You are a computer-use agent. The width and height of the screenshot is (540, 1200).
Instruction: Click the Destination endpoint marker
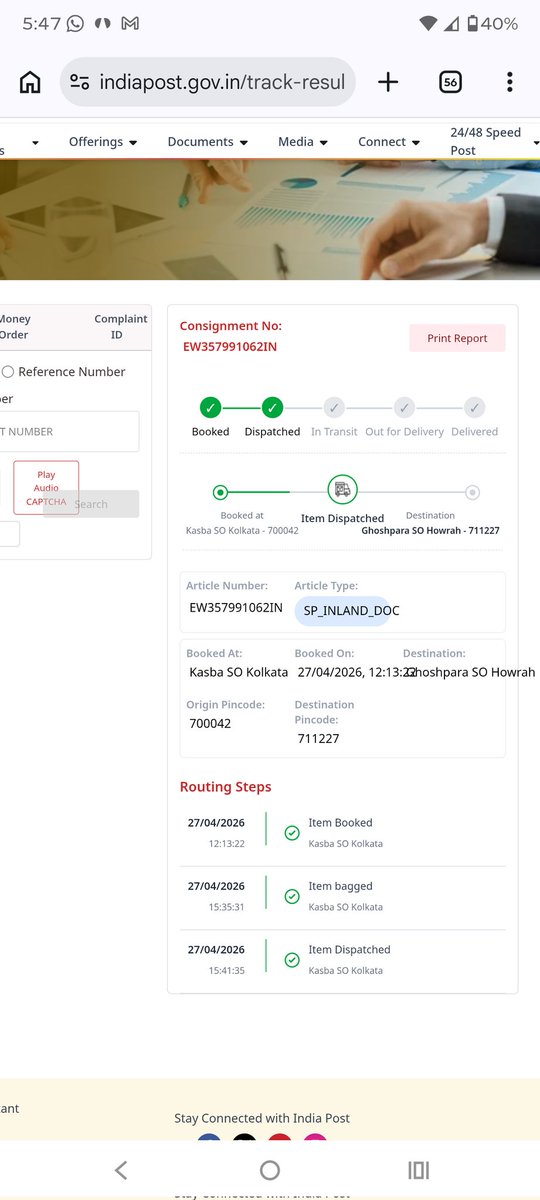472,492
